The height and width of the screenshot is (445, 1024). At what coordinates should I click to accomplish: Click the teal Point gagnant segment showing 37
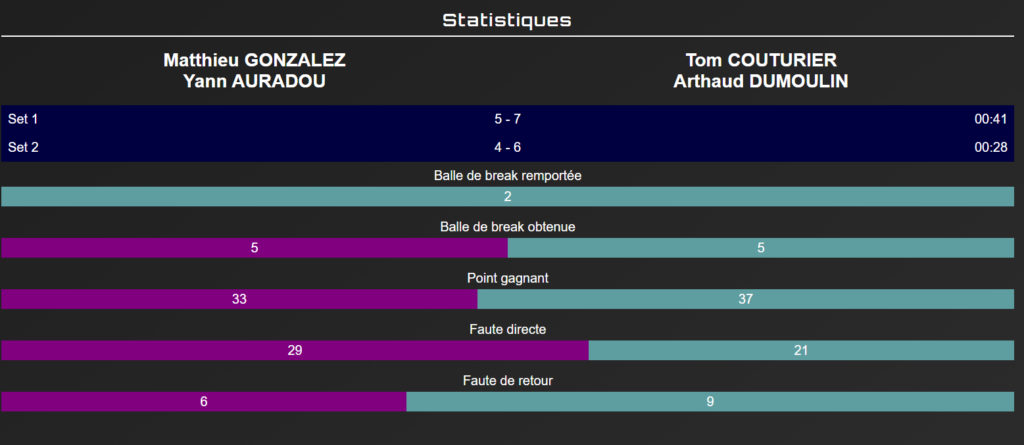[x=746, y=299]
